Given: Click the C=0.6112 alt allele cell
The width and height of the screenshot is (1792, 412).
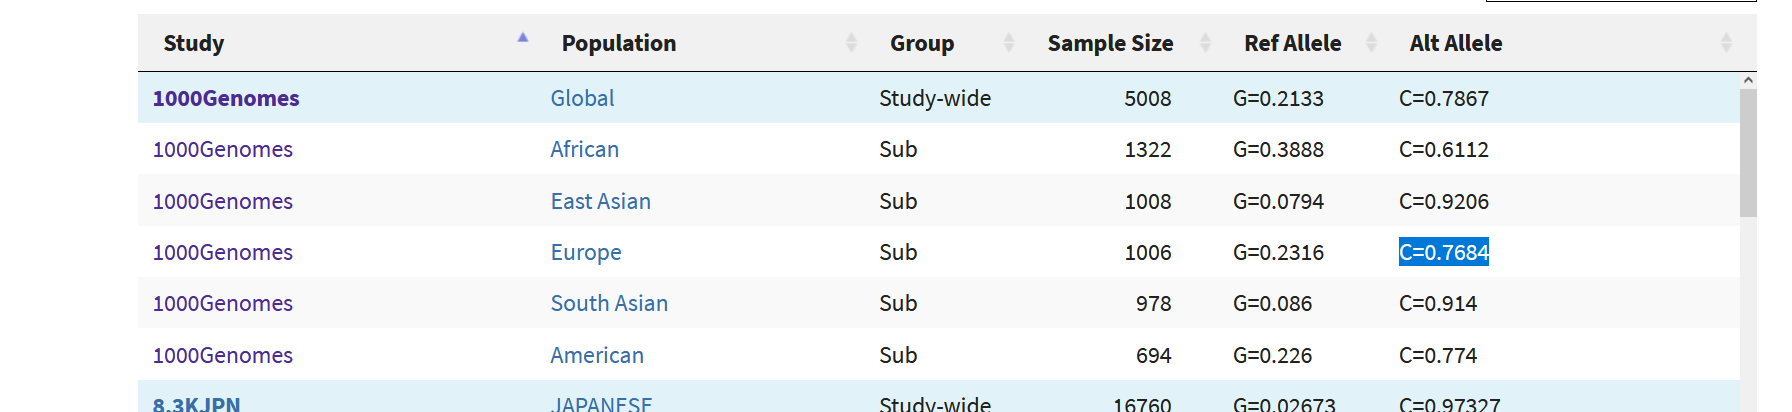Looking at the screenshot, I should 1444,149.
